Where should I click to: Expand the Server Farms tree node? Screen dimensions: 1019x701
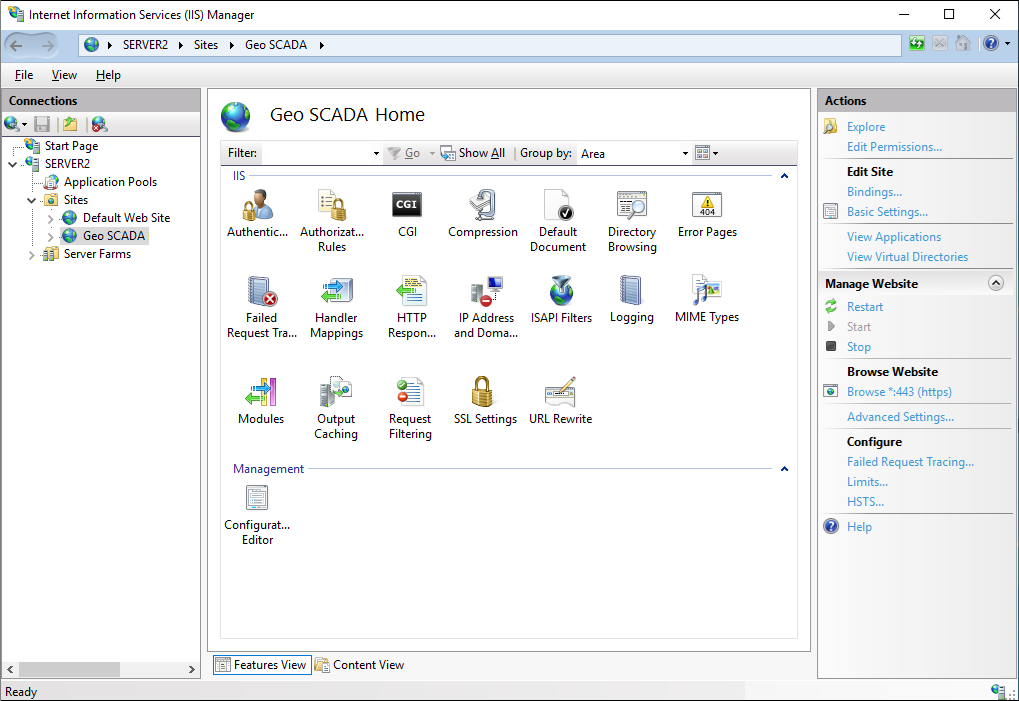(x=33, y=255)
